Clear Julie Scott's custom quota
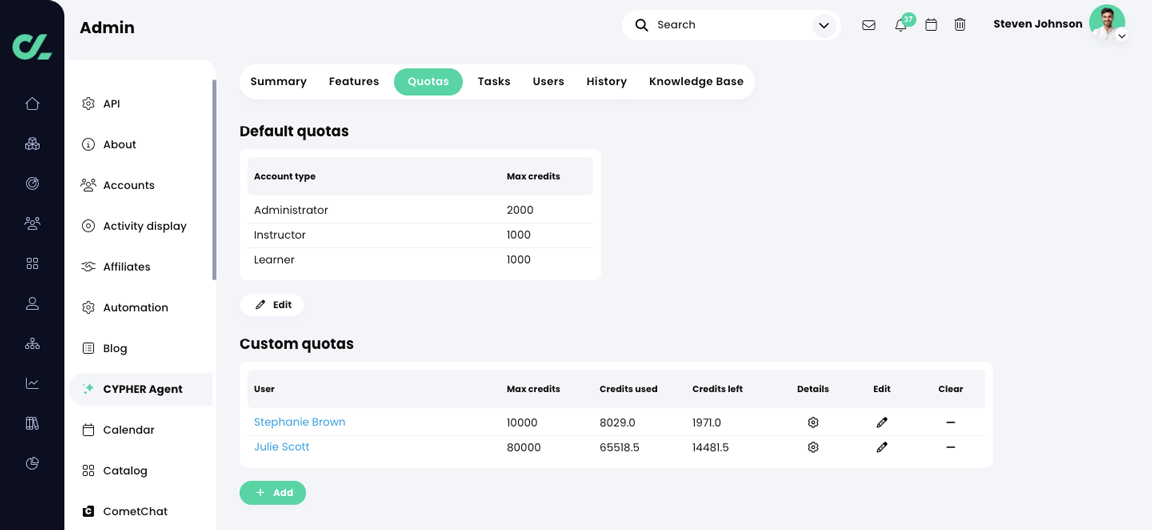This screenshot has height=530, width=1152. [950, 447]
